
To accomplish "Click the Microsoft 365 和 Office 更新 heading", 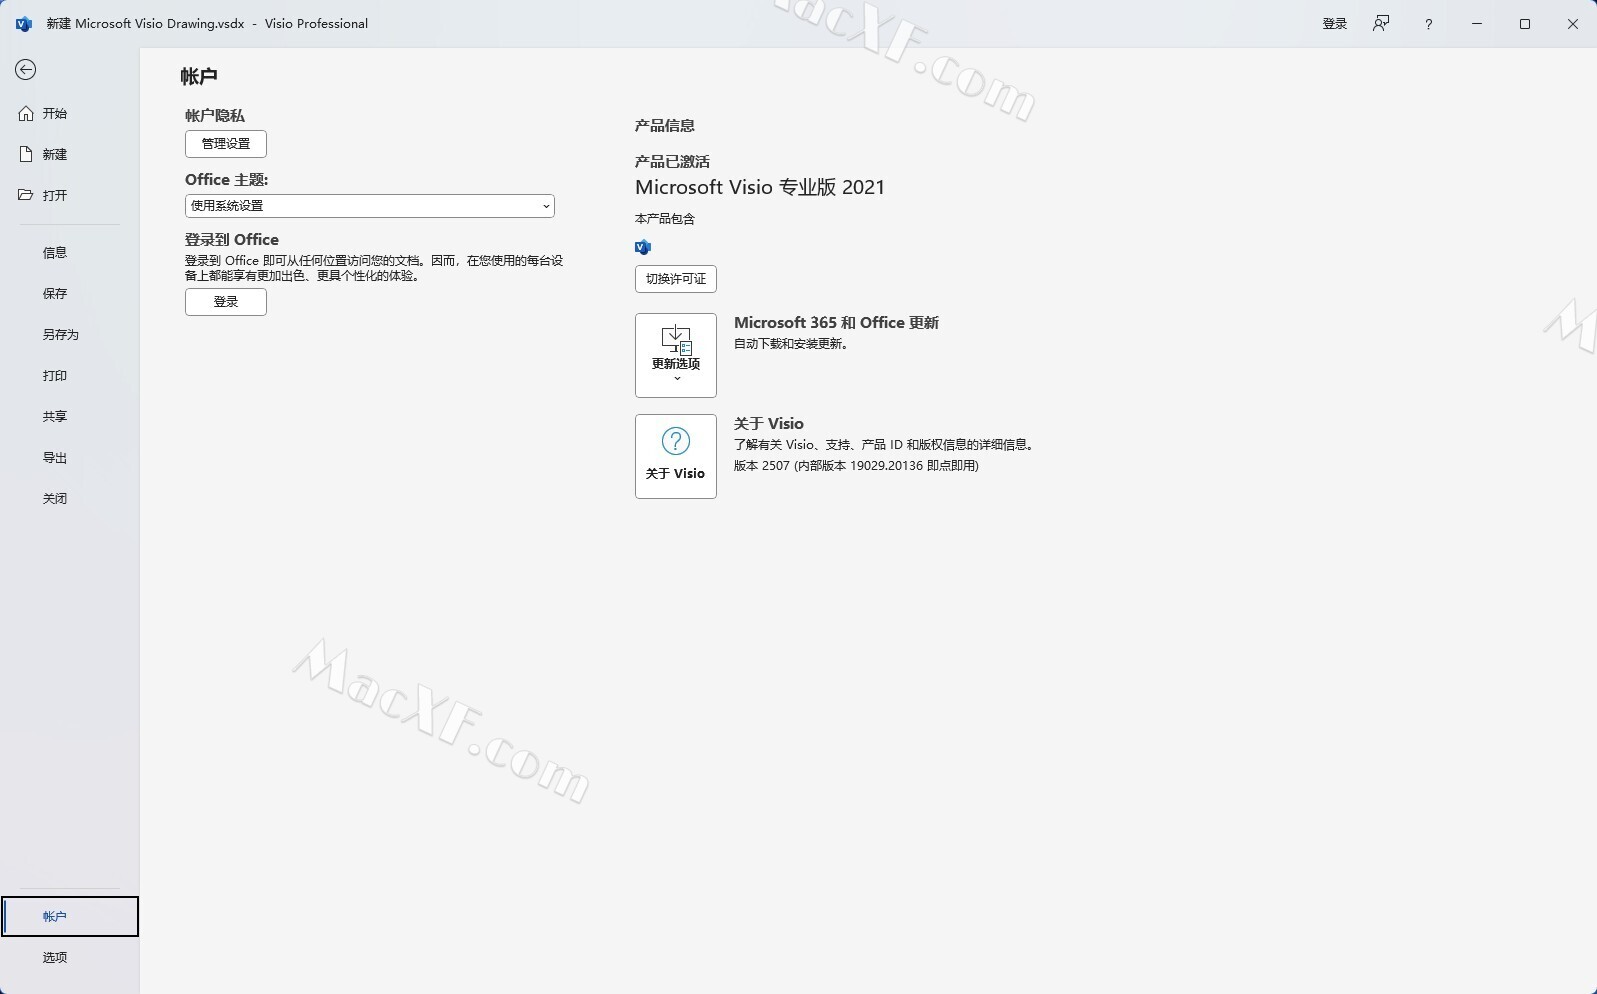I will 836,323.
